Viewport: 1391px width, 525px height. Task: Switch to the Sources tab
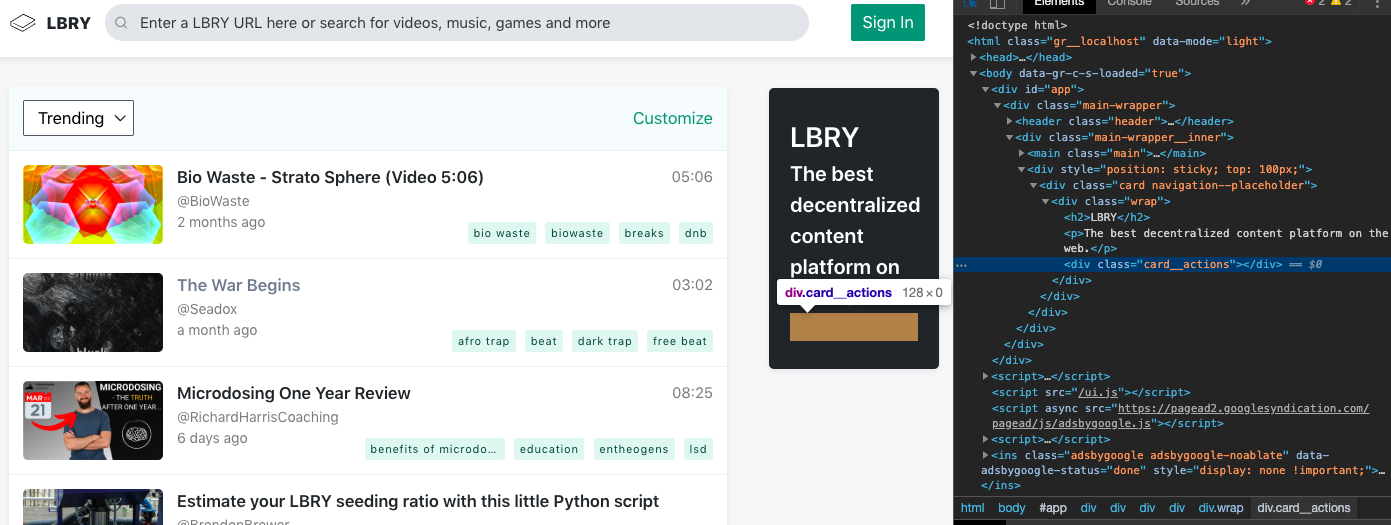pos(1196,4)
